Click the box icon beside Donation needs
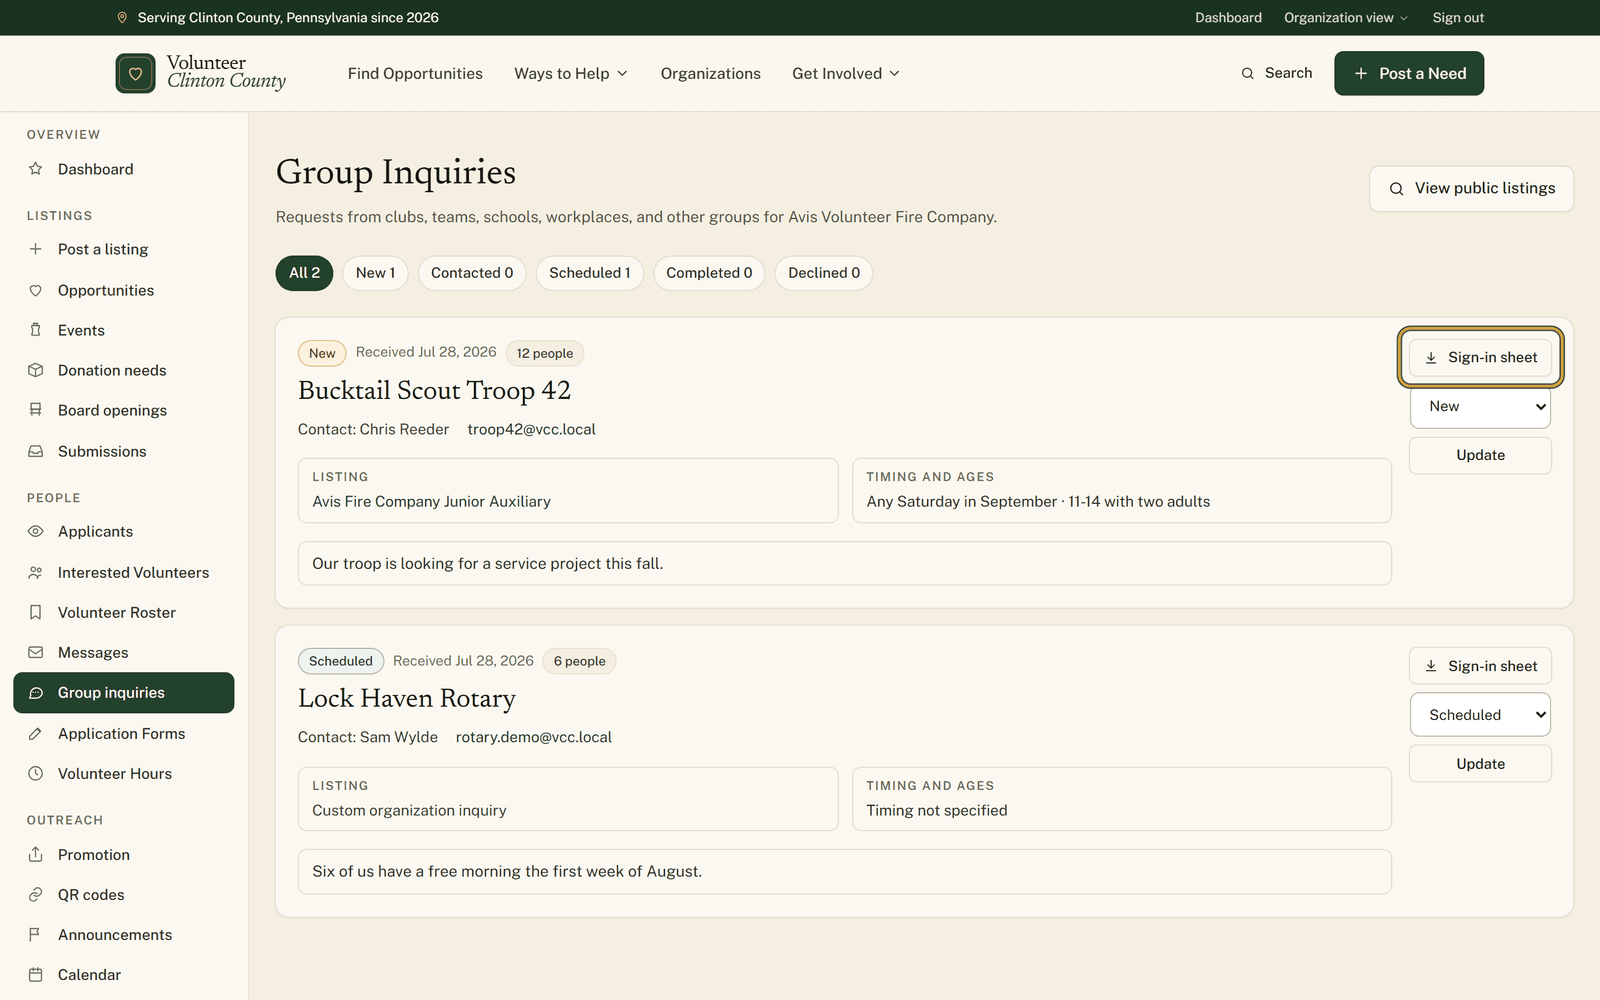Viewport: 1600px width, 1000px height. click(36, 370)
